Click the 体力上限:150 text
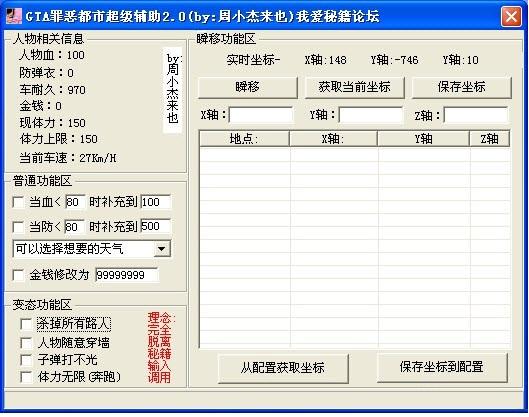Screen dimensions: 529x417 click(x=58, y=139)
